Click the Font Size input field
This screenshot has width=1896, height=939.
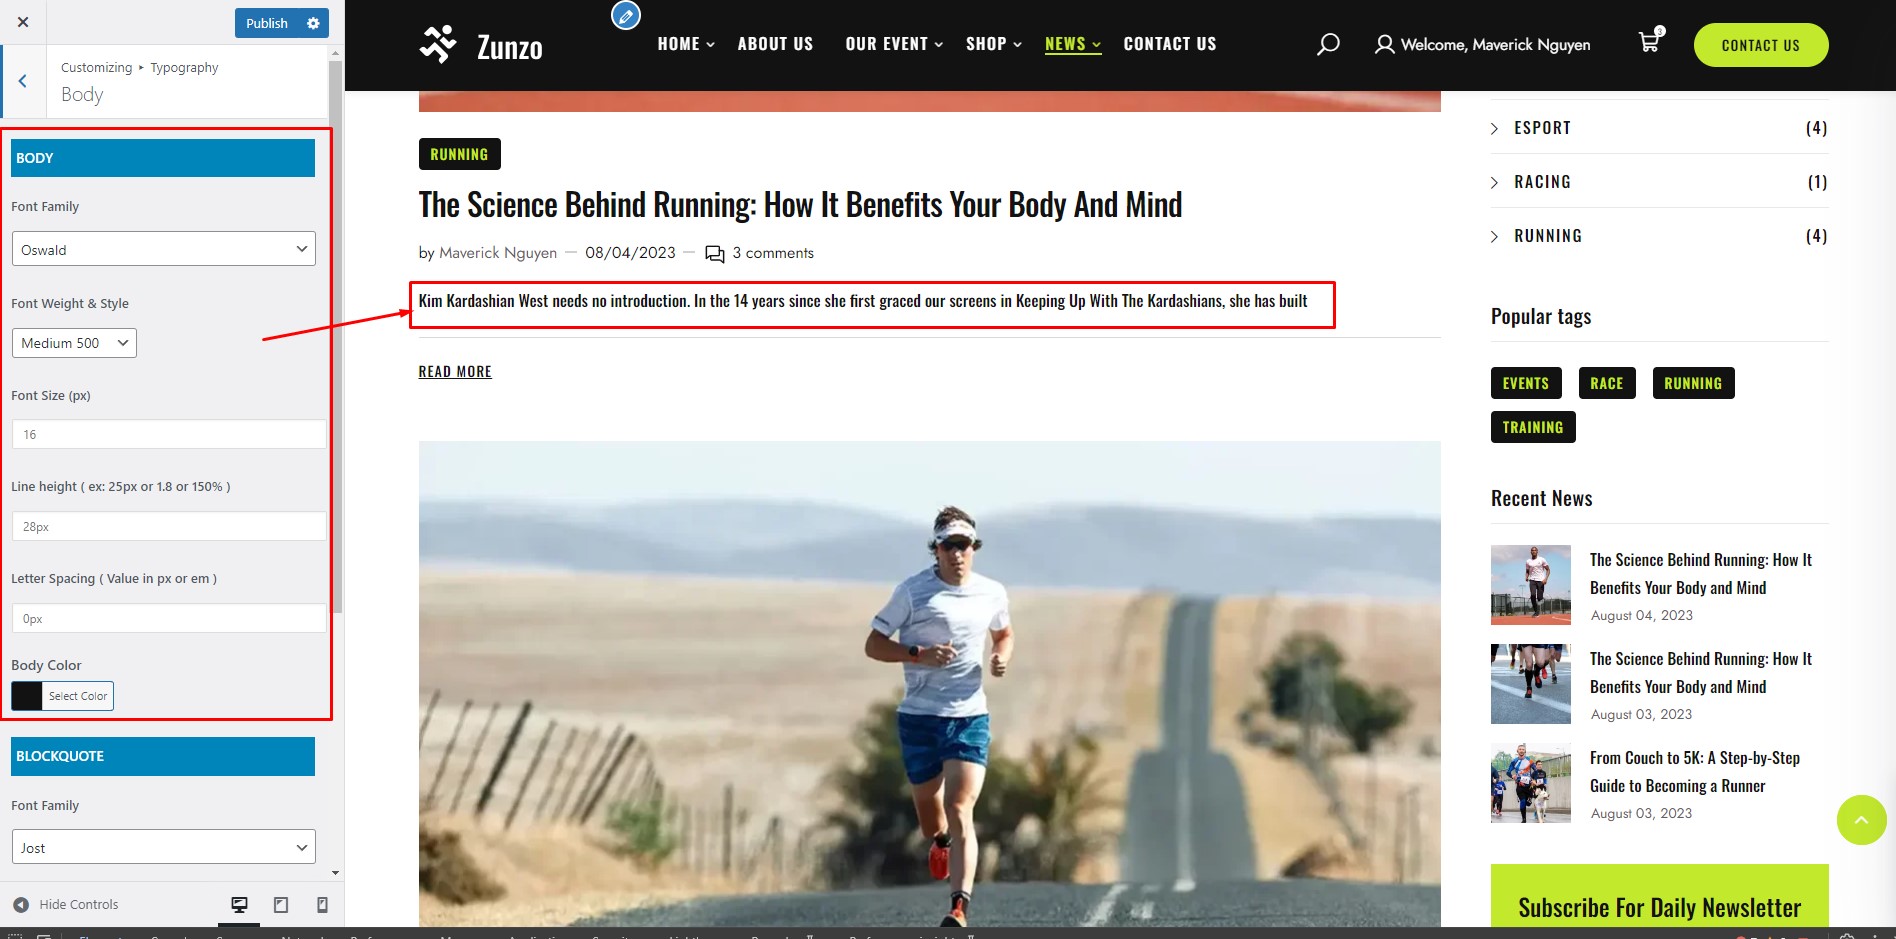[x=169, y=434]
